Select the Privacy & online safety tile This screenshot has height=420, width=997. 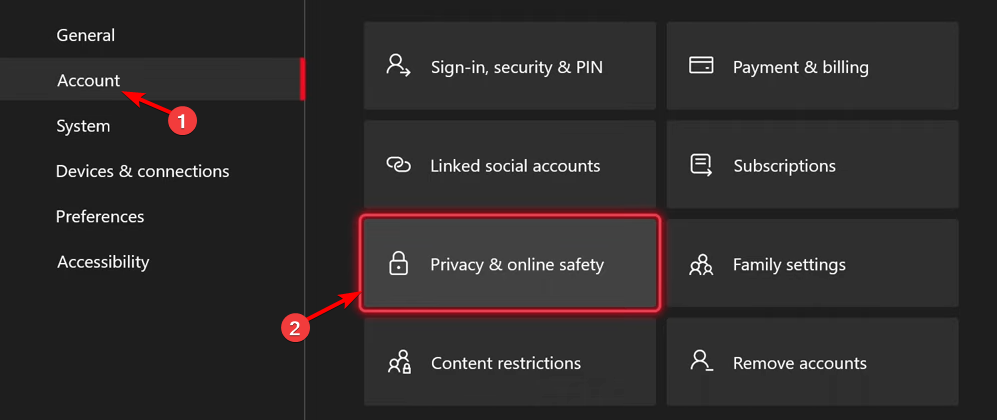[x=509, y=263]
